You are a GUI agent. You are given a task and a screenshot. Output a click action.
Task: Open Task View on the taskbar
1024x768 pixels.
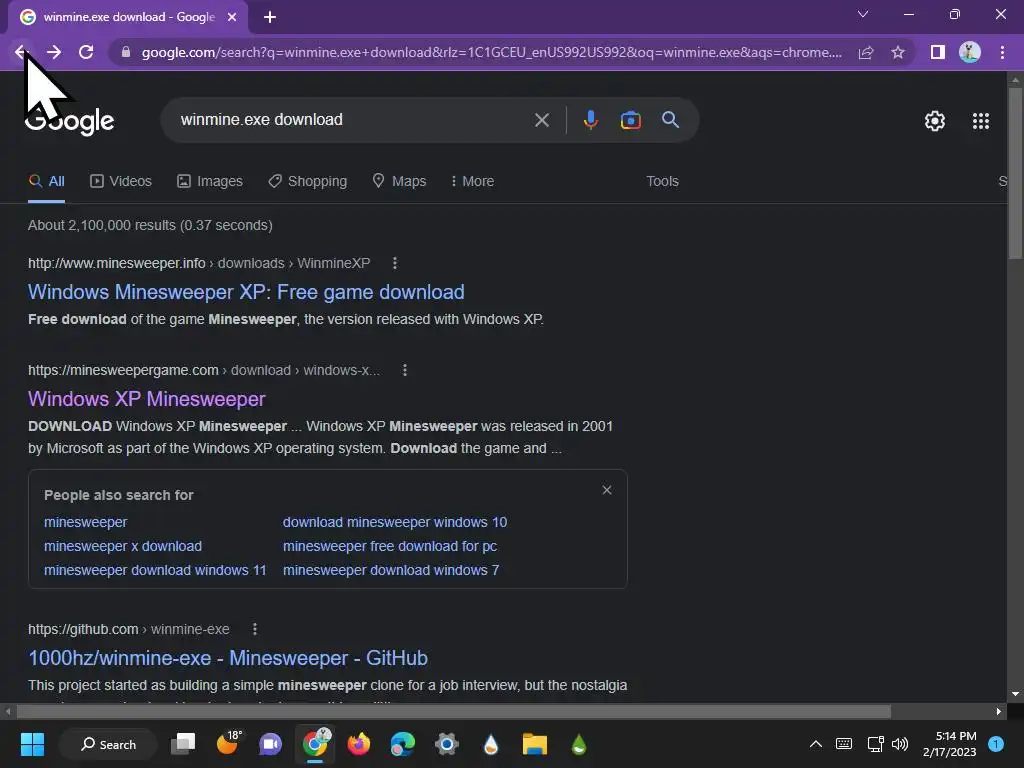pyautogui.click(x=183, y=744)
